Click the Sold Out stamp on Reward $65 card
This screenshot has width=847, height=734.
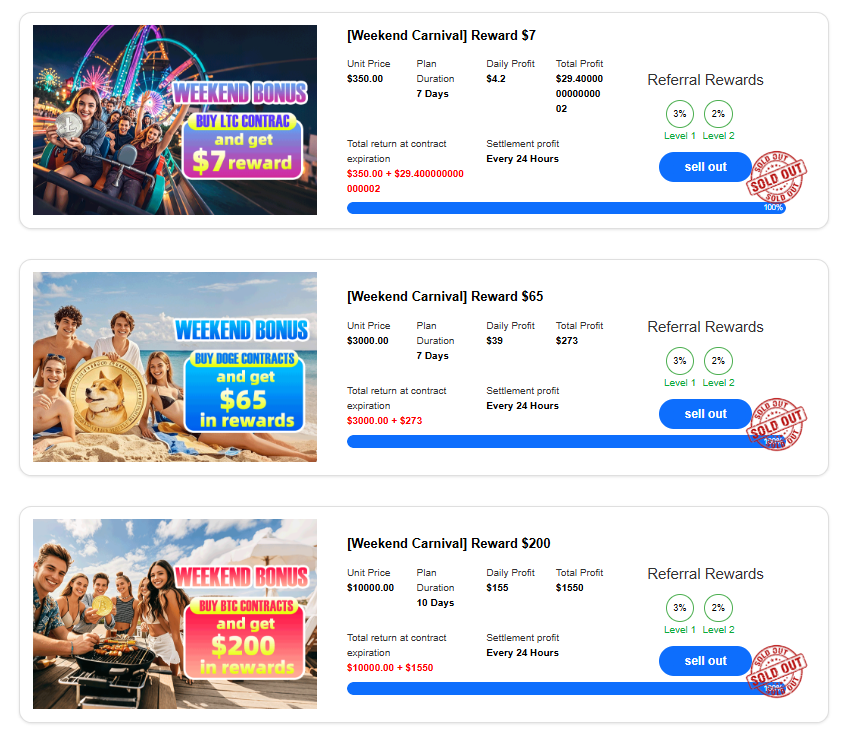tap(778, 426)
